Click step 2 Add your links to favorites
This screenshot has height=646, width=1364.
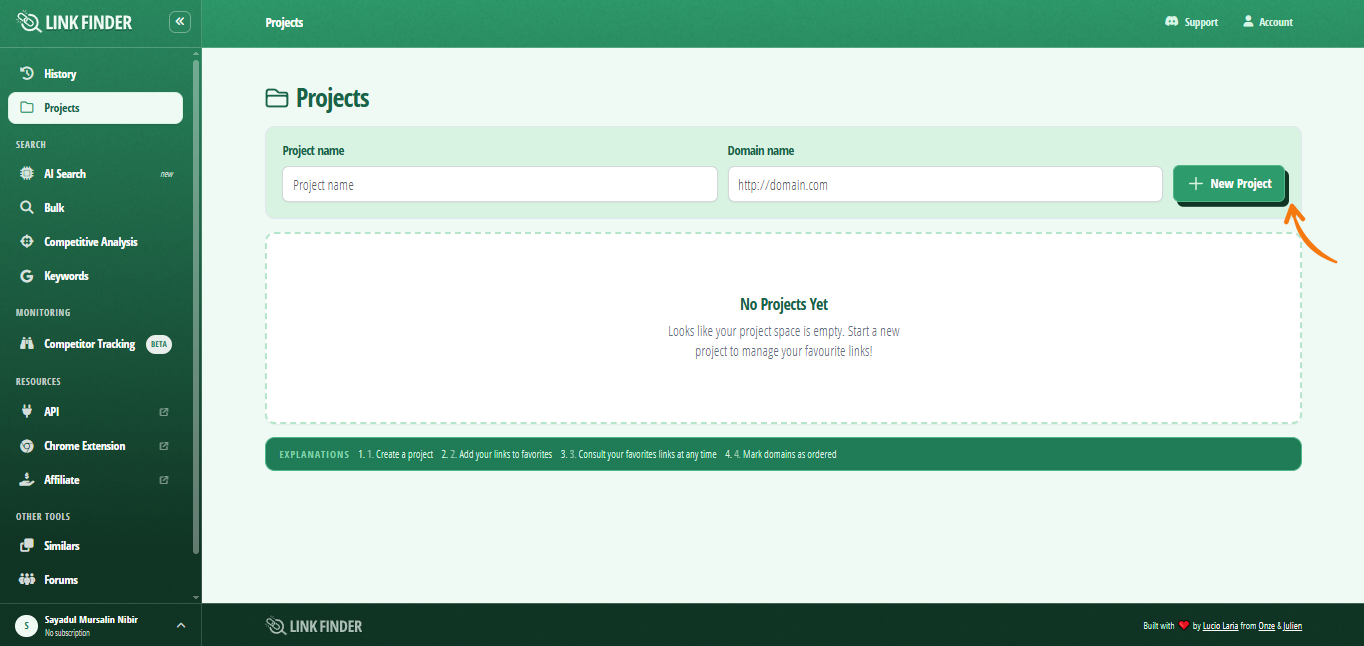pos(497,454)
